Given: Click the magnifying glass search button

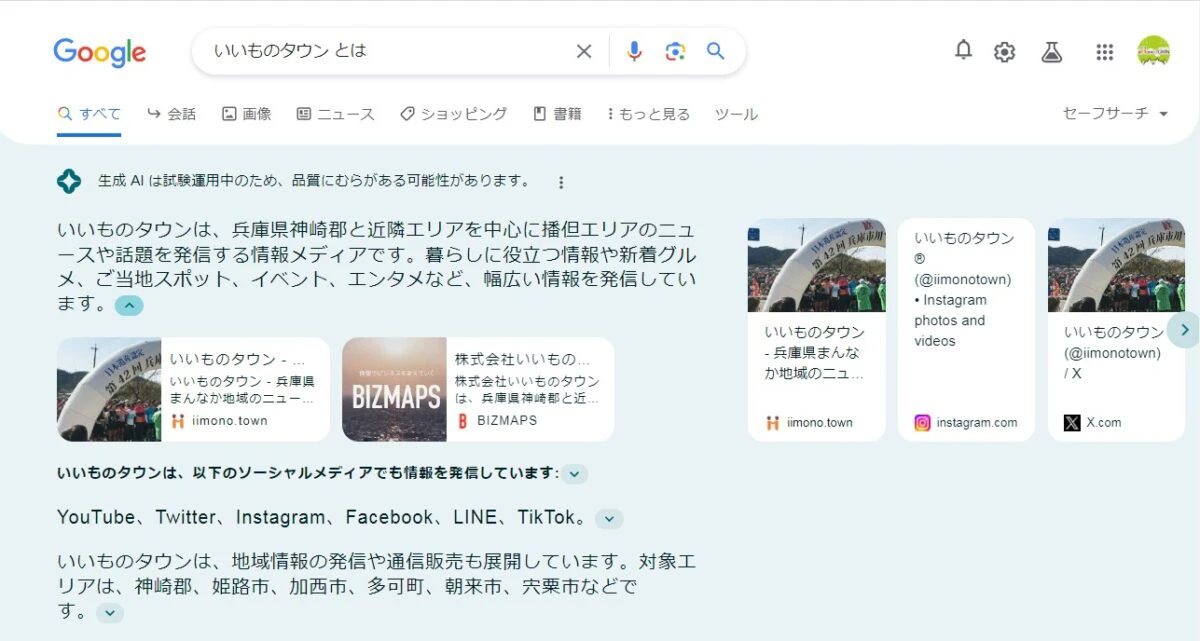Looking at the screenshot, I should [715, 51].
